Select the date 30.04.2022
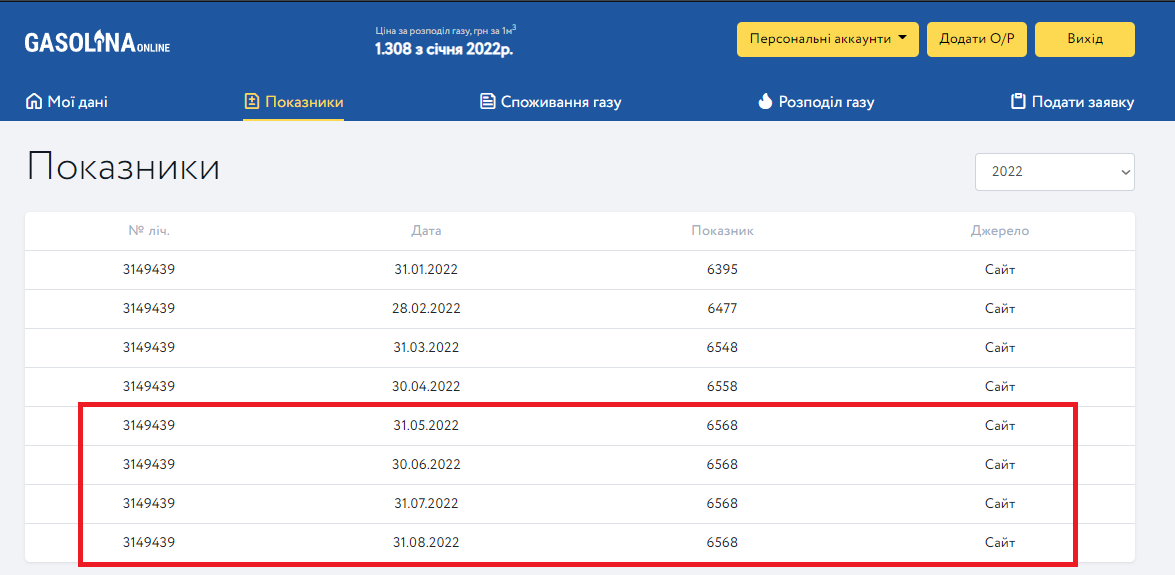Image resolution: width=1175 pixels, height=575 pixels. (426, 387)
